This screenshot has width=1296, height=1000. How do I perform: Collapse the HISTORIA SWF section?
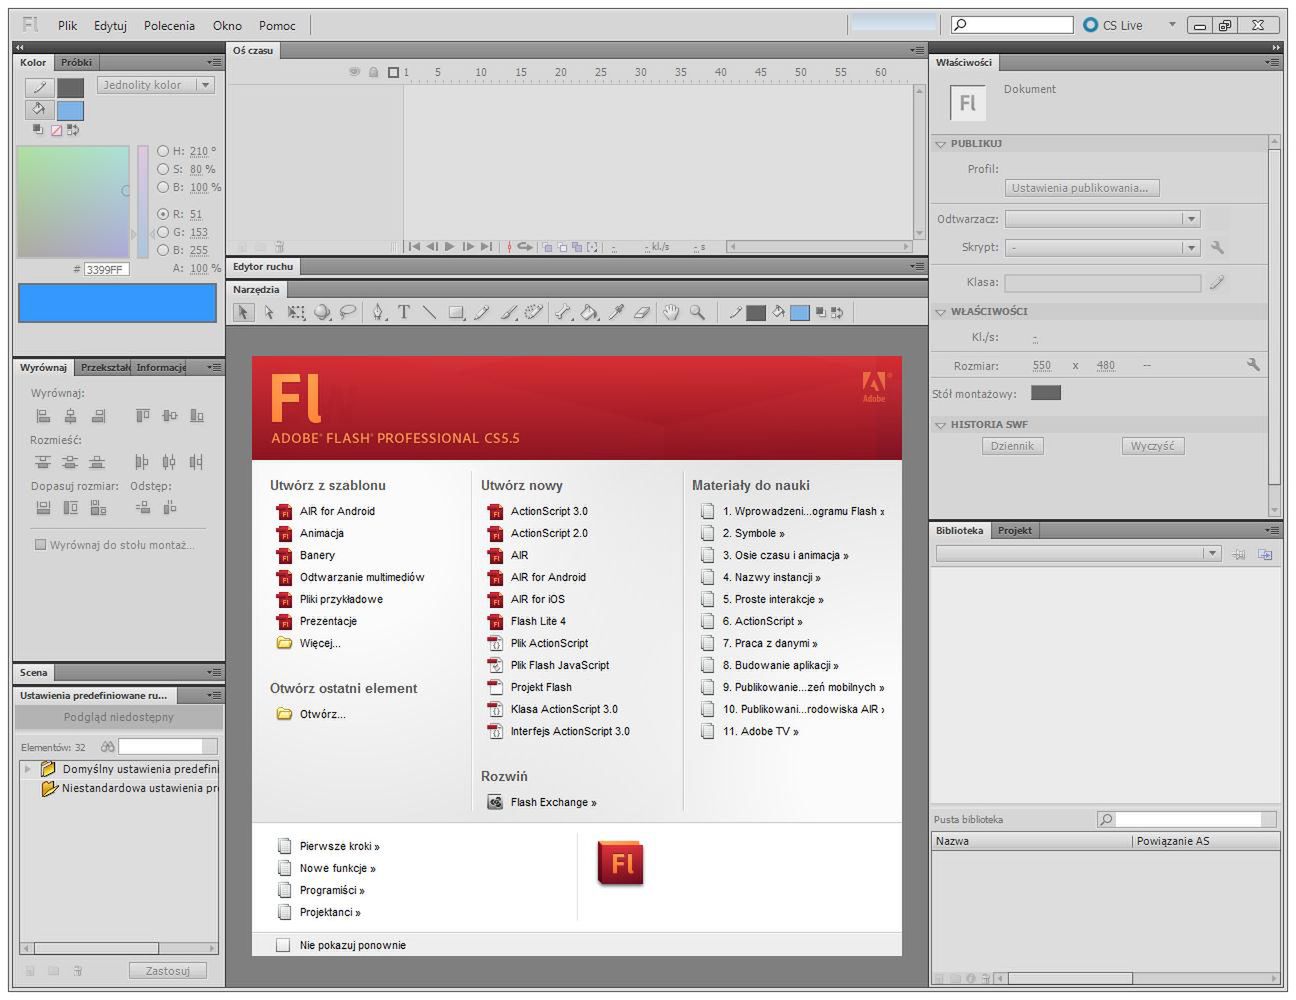pyautogui.click(x=940, y=425)
